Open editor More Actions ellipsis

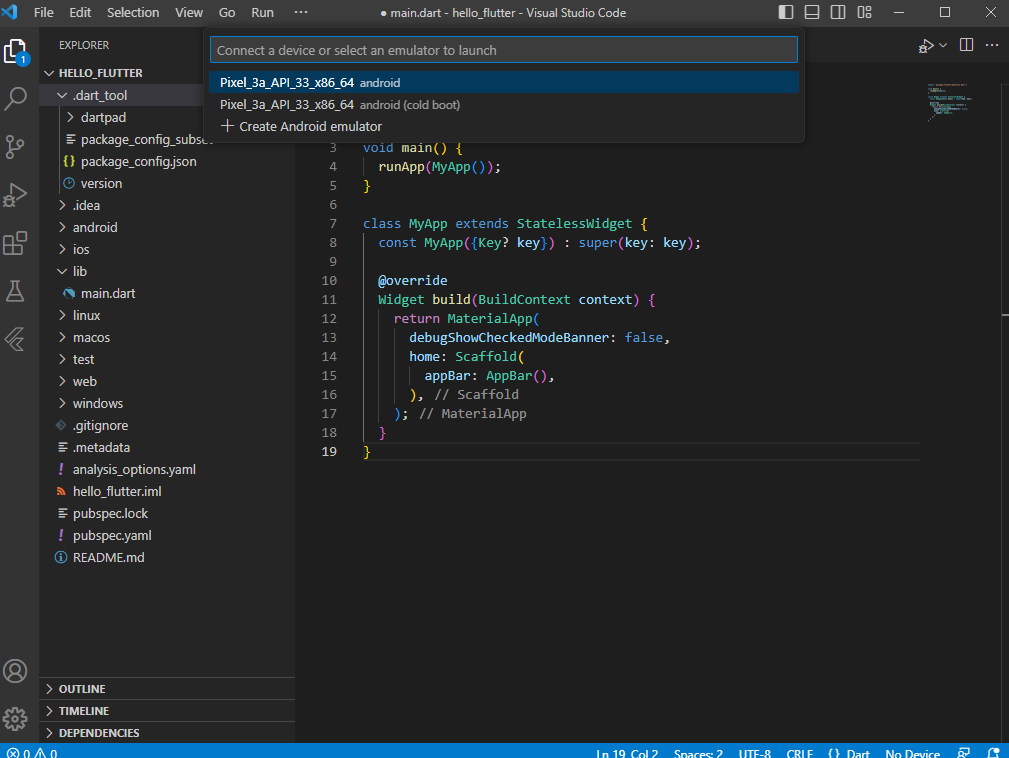(x=992, y=44)
